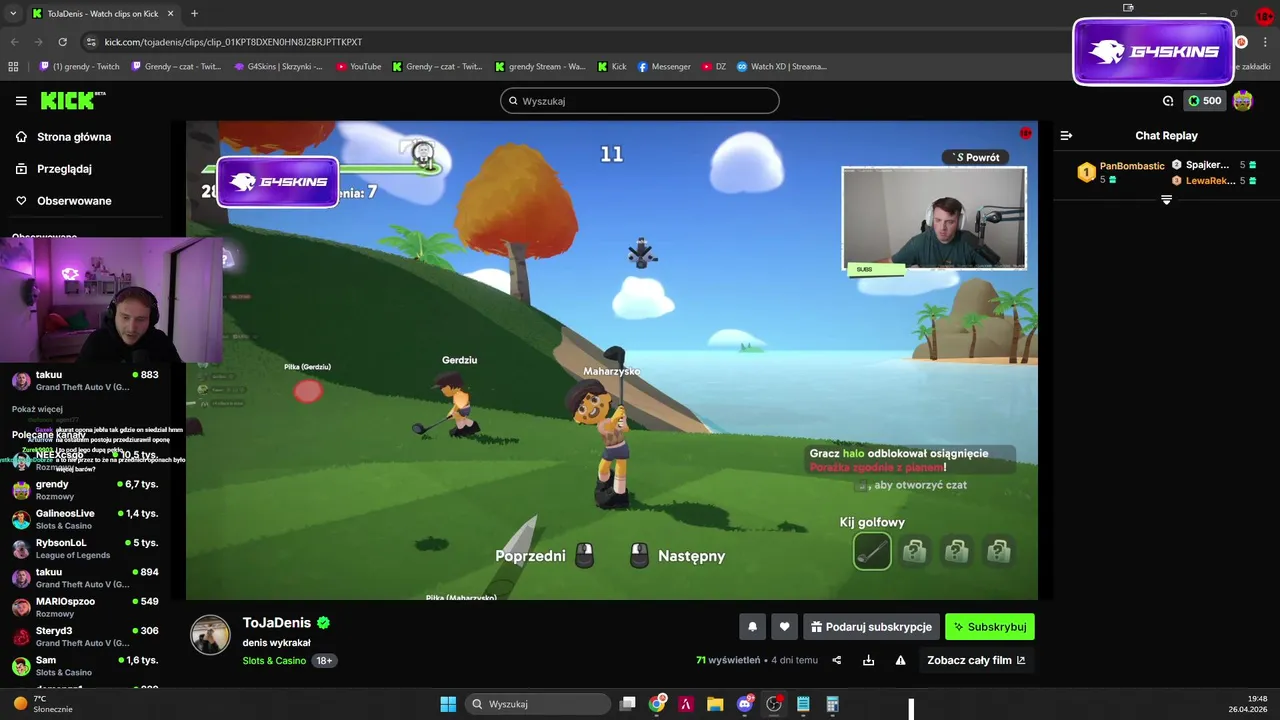Close the ToJaDenis Kick tab
Image resolution: width=1280 pixels, height=720 pixels.
(169, 13)
